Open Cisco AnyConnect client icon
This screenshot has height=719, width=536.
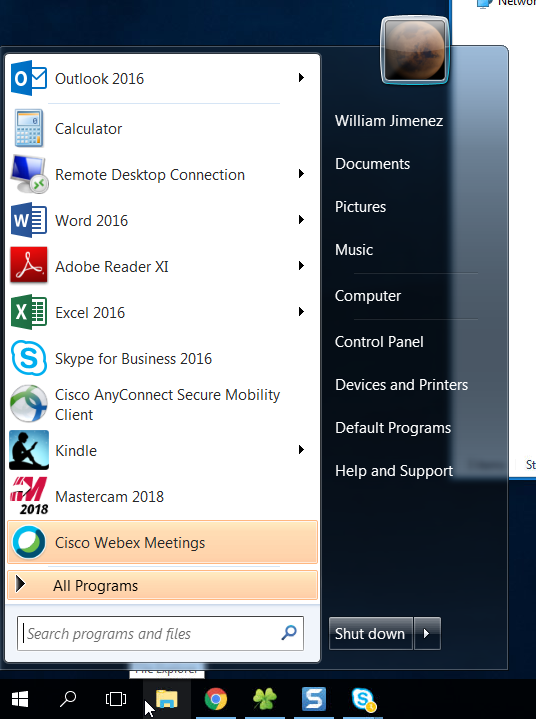[x=28, y=404]
